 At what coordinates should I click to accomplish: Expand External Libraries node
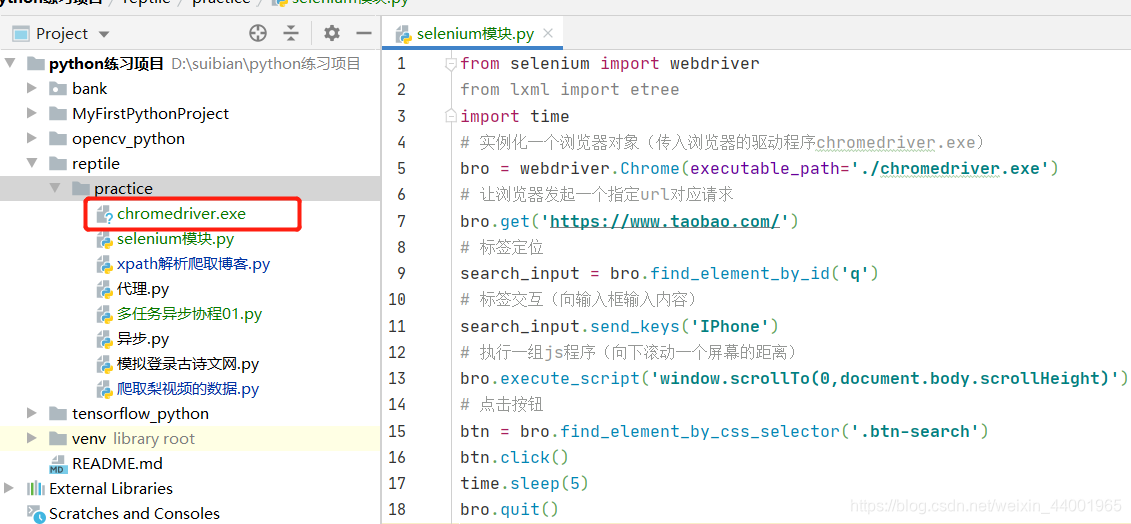(x=9, y=489)
